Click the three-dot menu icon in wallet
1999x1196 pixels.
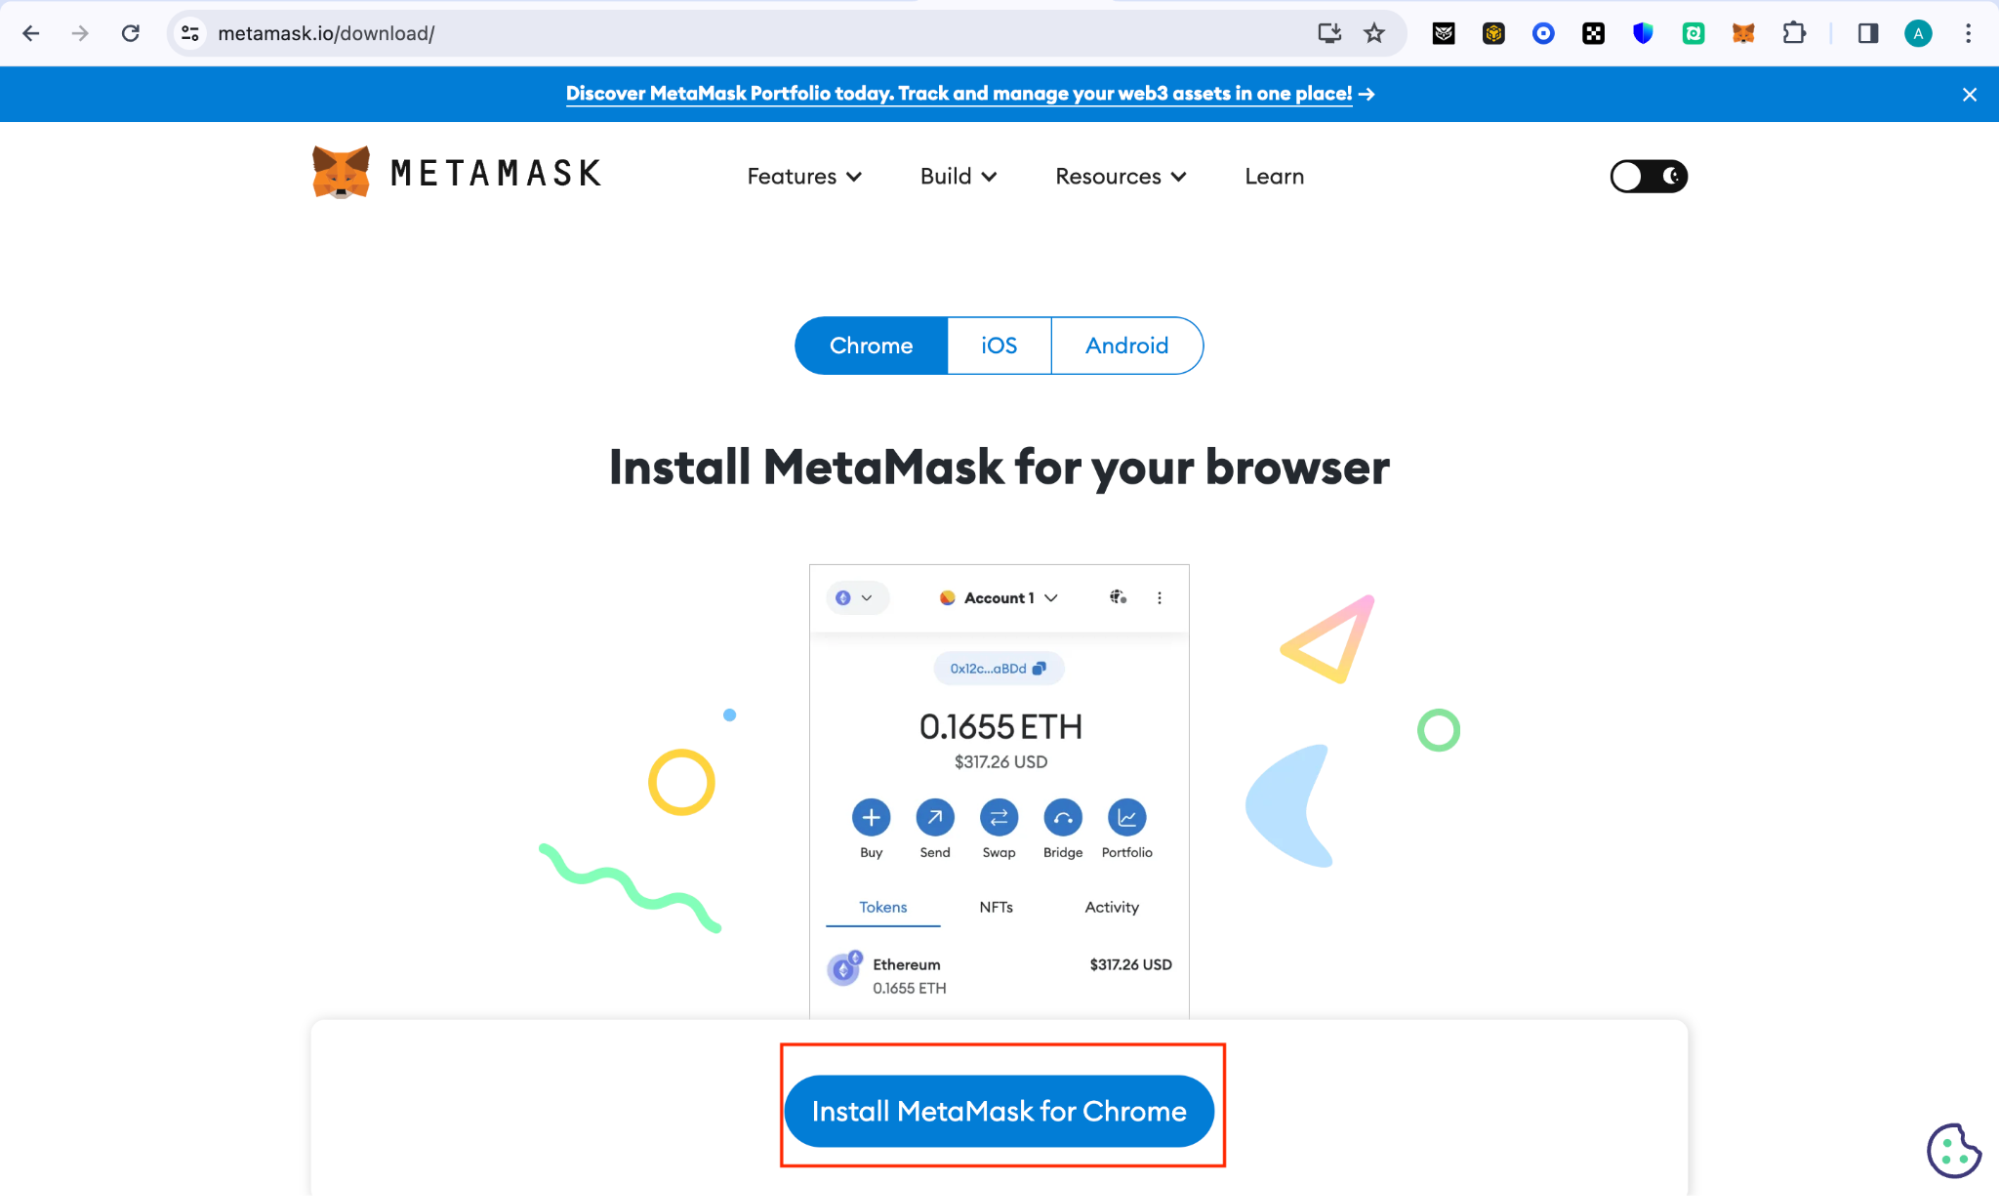(x=1163, y=598)
